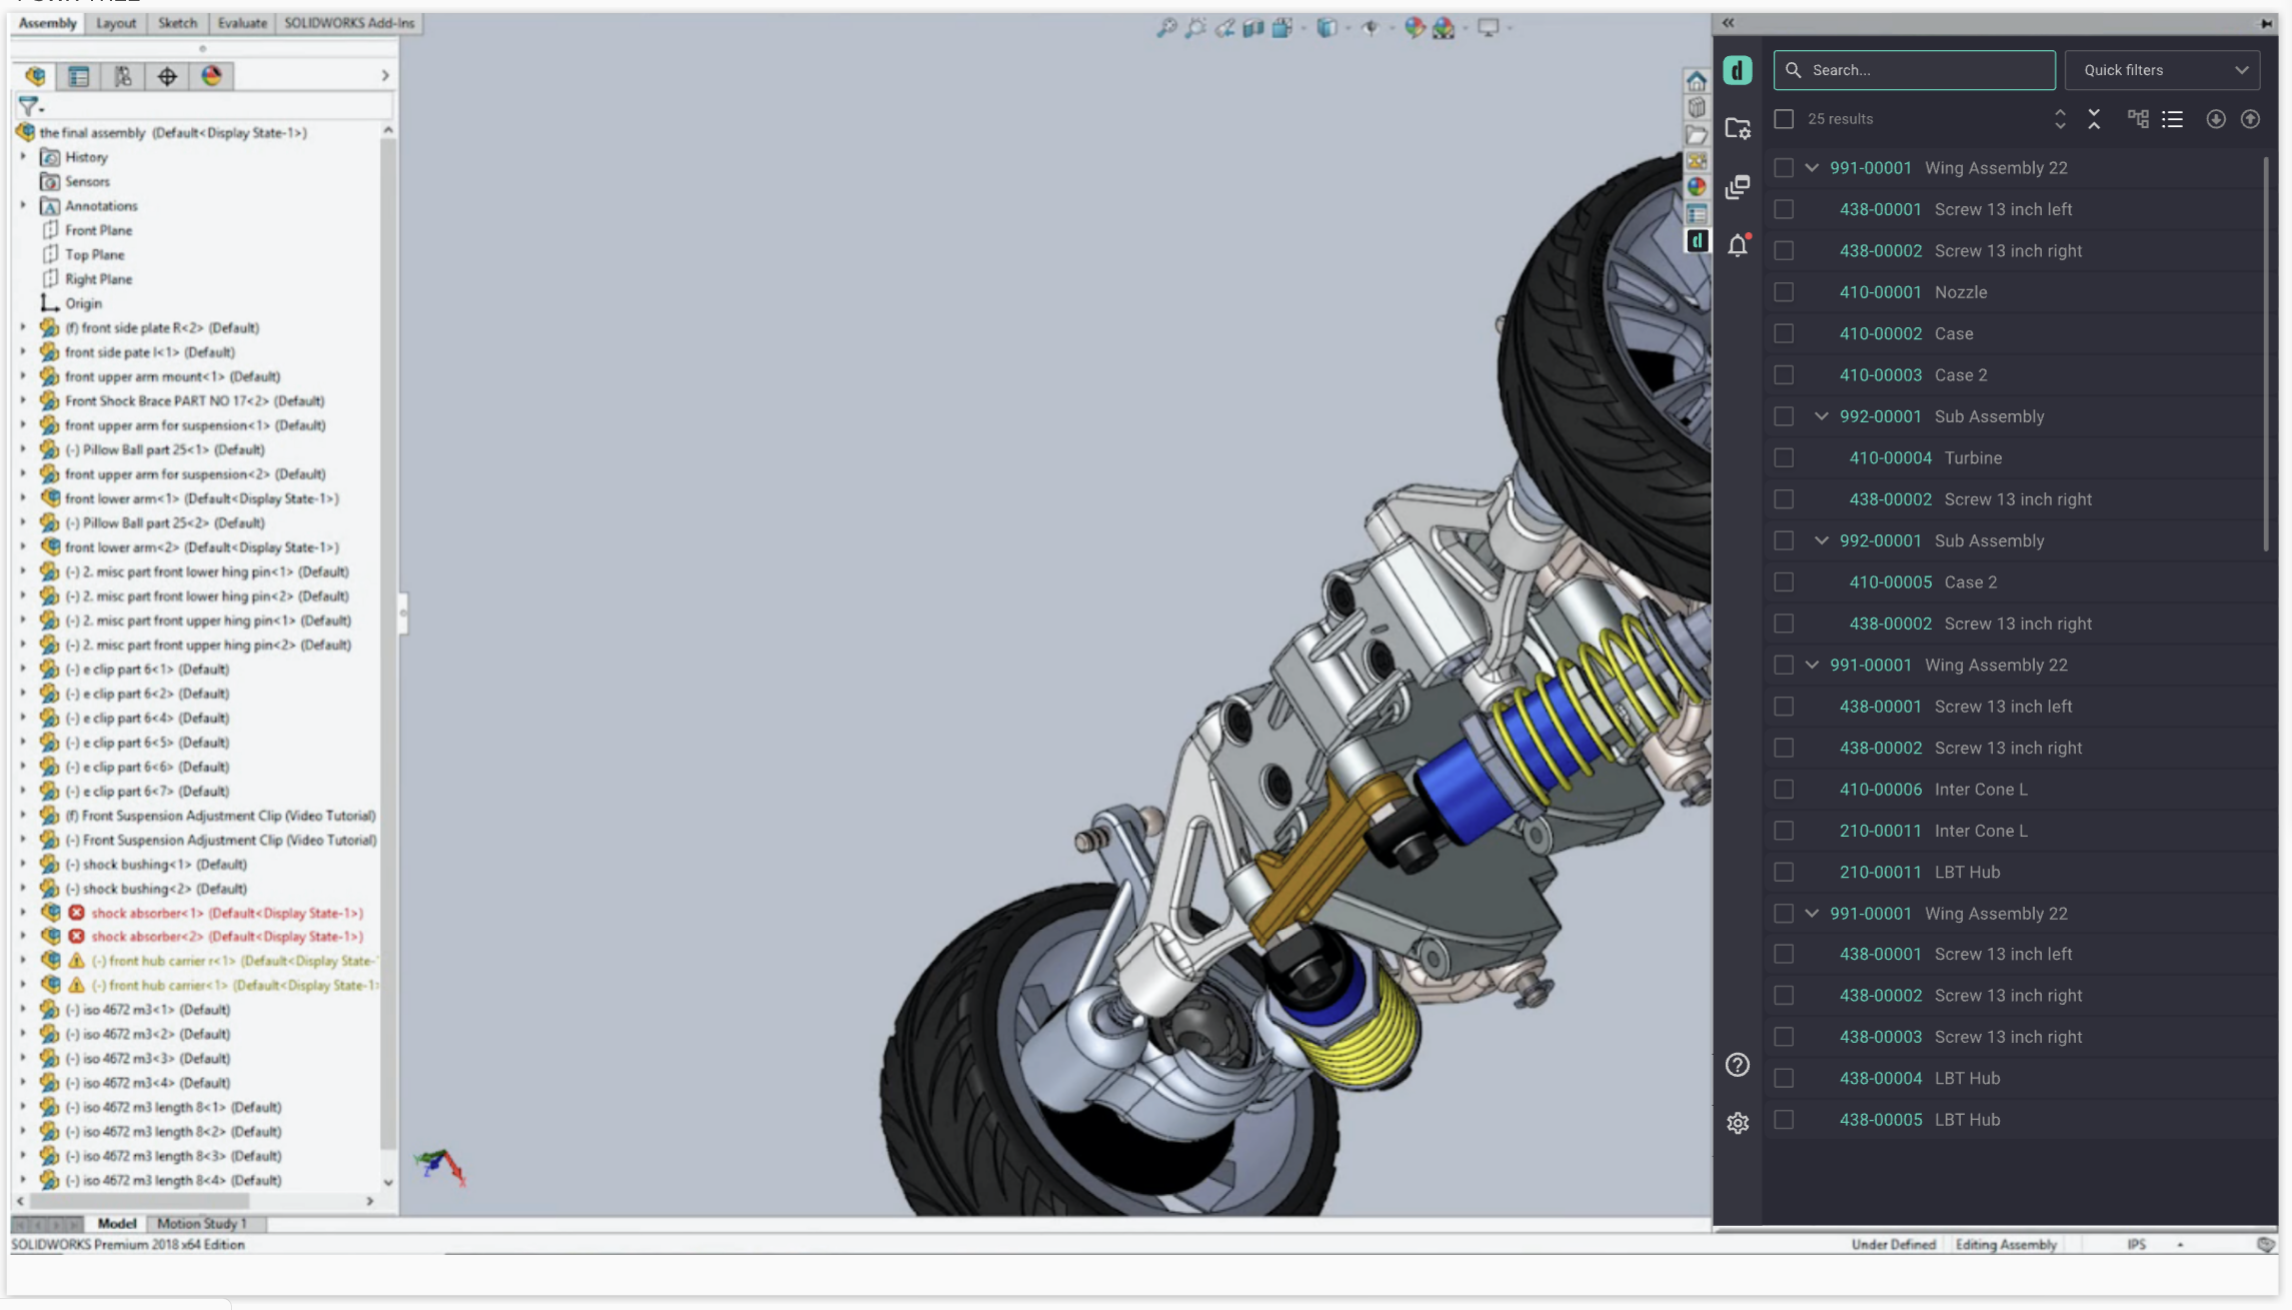Click the 438-00004 LBT Hub part link
Screen dimensions: 2292x1310
point(1880,1078)
